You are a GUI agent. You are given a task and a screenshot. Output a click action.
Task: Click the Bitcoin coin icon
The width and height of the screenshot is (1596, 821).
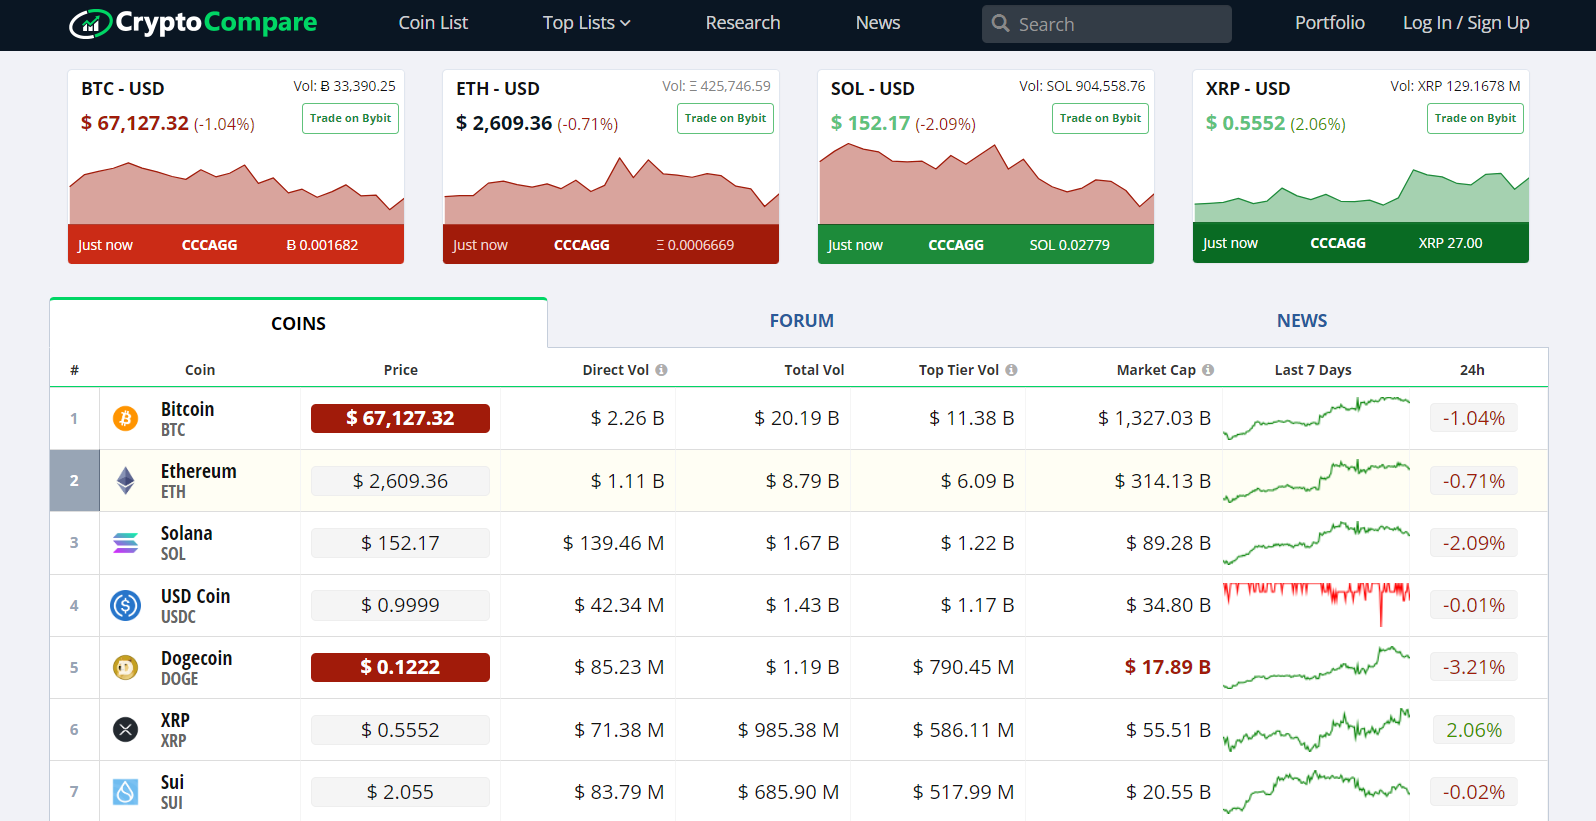[125, 418]
